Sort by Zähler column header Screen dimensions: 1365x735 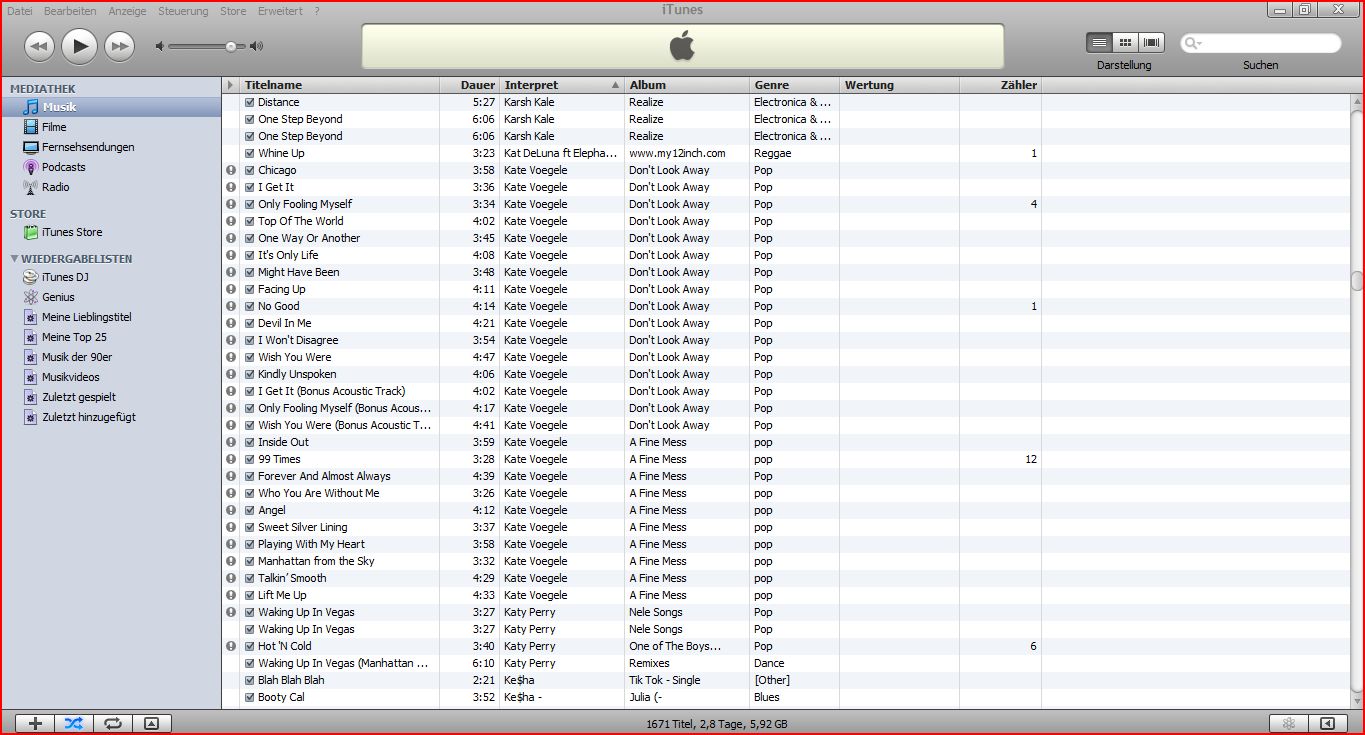click(x=1000, y=85)
